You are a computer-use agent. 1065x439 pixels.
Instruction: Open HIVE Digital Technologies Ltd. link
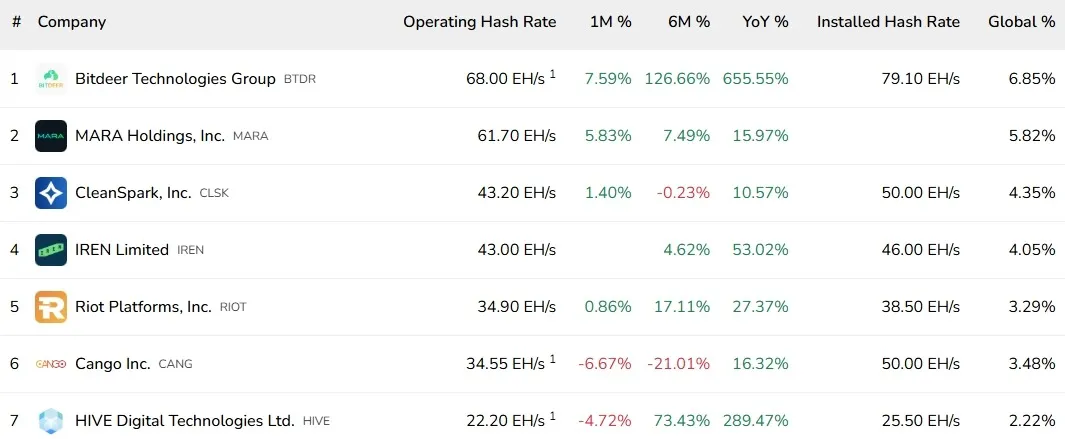185,421
